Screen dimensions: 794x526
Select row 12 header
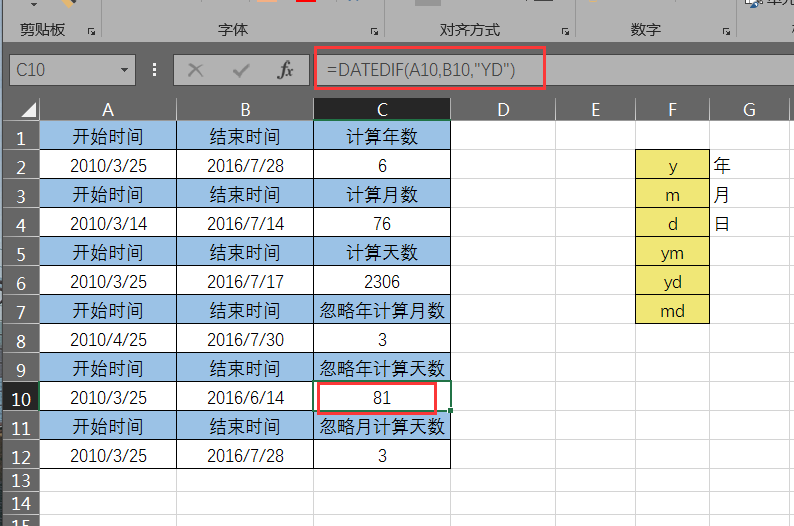[x=21, y=457]
